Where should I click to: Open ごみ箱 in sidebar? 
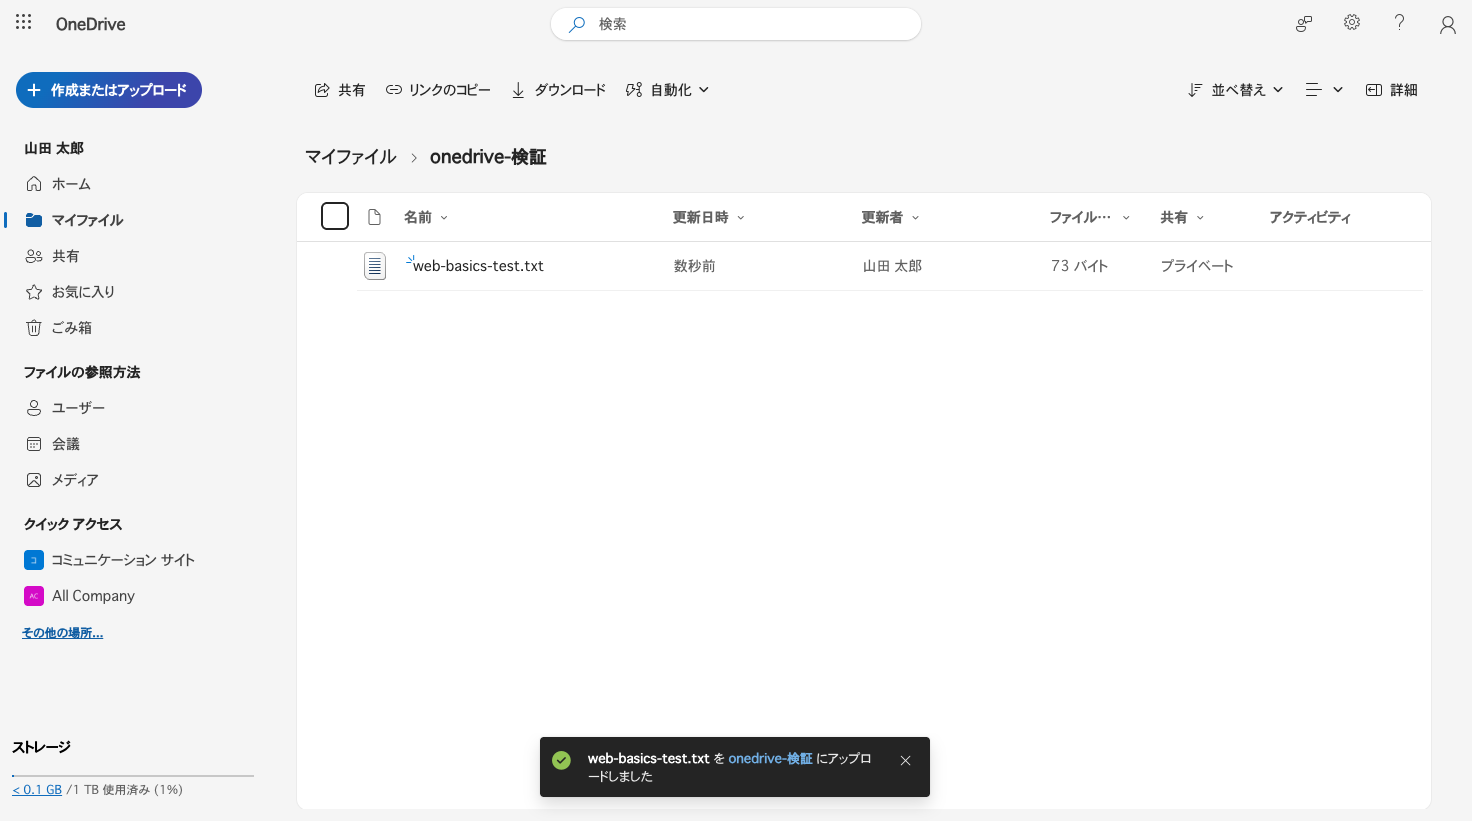tap(72, 328)
